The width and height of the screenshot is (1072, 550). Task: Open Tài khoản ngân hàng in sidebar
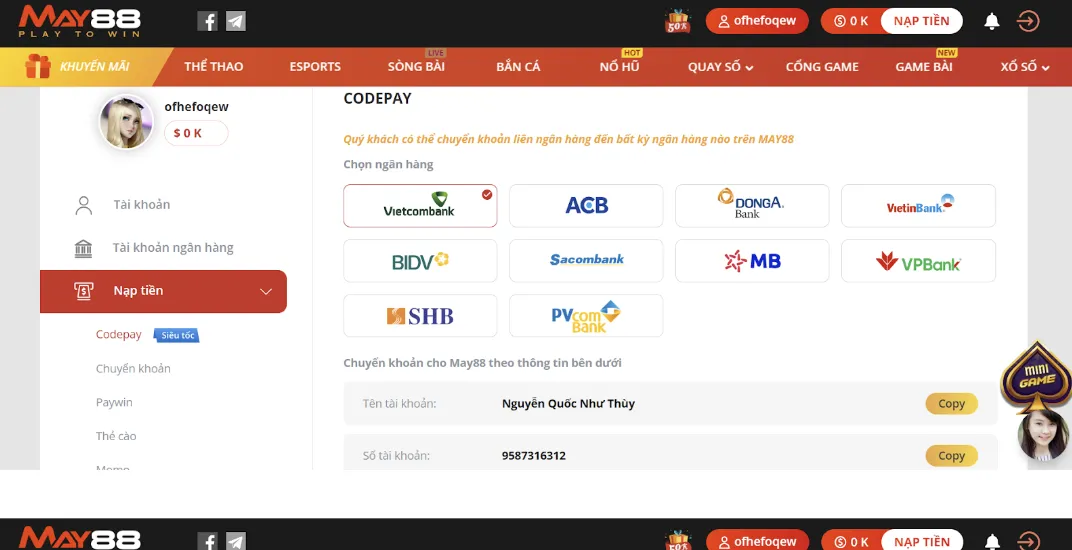point(173,248)
